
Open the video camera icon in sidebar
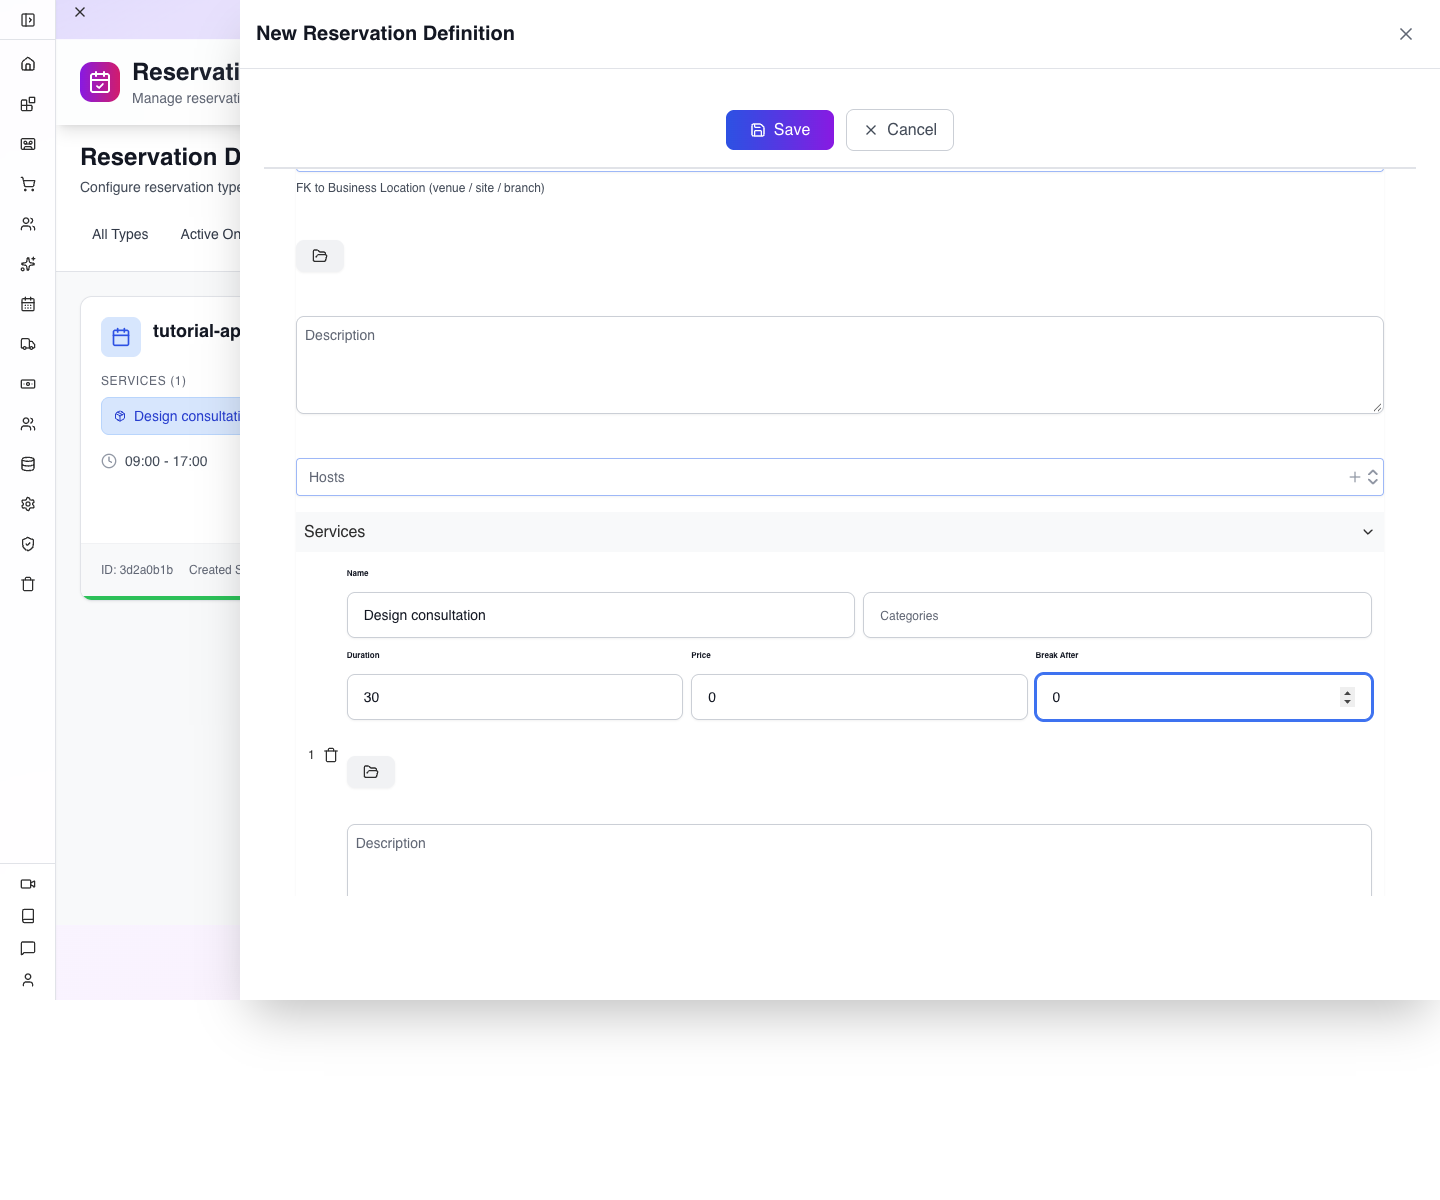(28, 884)
